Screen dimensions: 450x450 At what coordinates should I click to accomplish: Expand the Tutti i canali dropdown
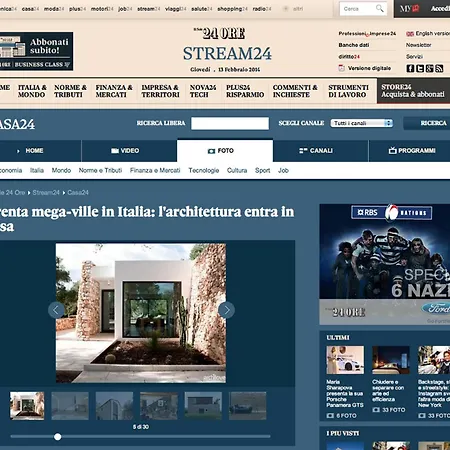click(x=362, y=123)
